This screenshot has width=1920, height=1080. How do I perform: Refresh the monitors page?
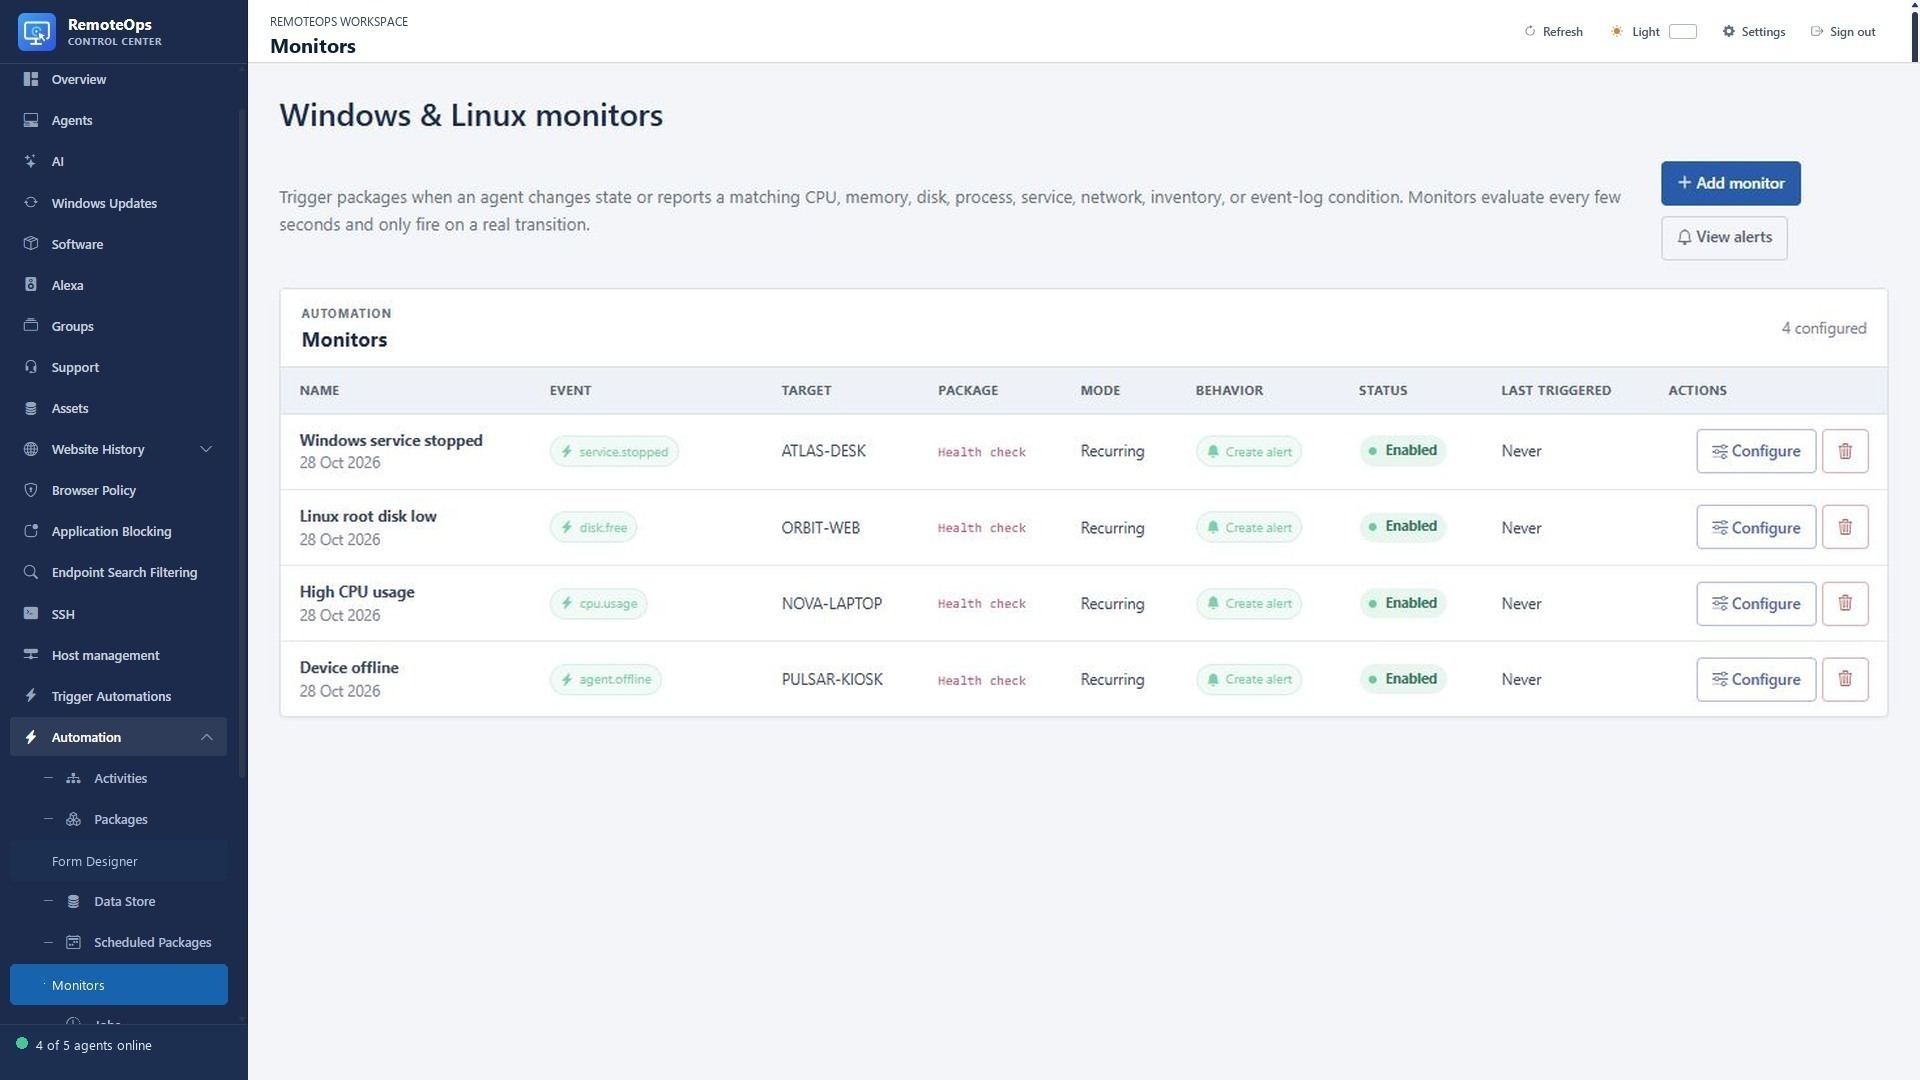[x=1553, y=32]
